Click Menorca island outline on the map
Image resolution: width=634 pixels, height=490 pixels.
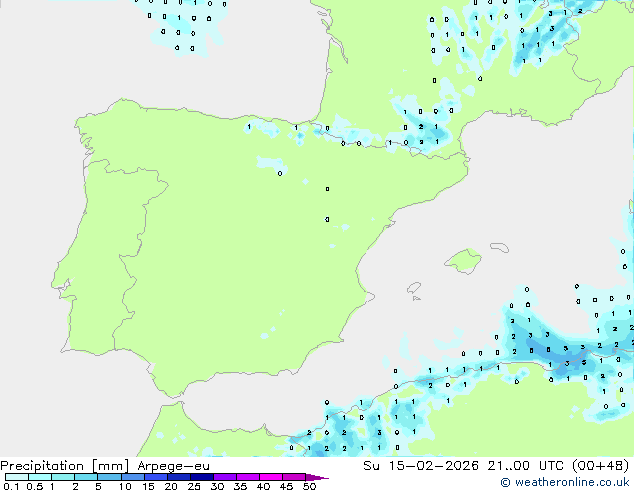tap(499, 247)
